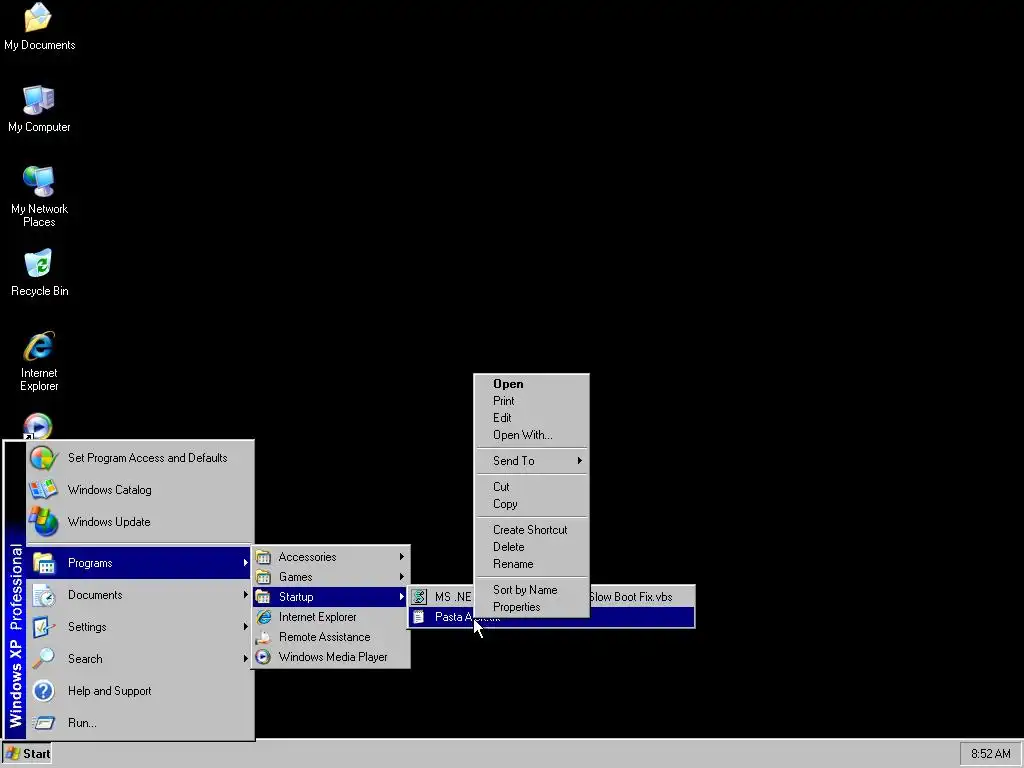Click the Pasta A text file icon
Viewport: 1024px width, 768px height.
pos(419,617)
